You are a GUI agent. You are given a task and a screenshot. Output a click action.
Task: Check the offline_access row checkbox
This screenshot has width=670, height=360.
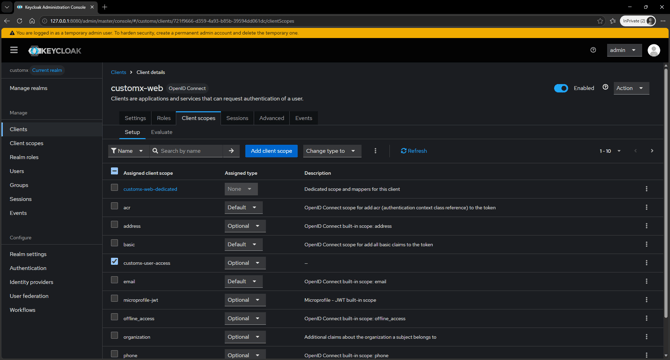pos(114,317)
